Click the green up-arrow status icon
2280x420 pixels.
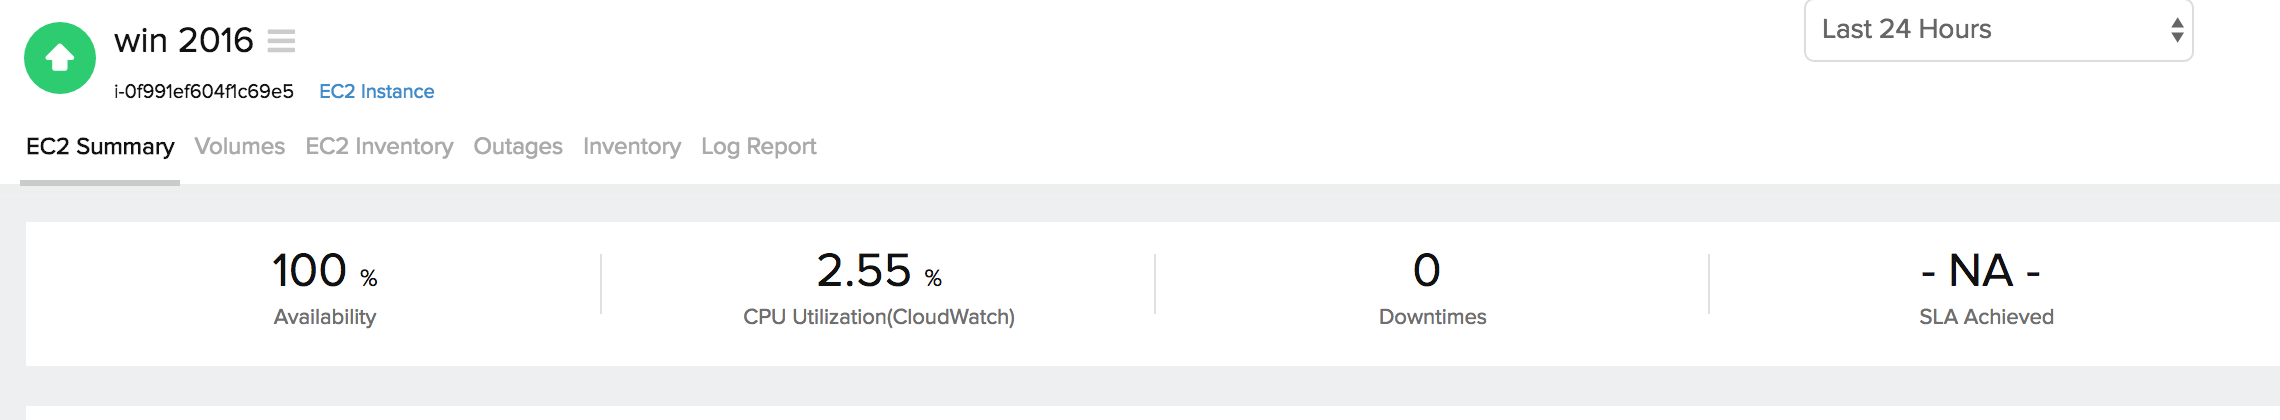60,58
